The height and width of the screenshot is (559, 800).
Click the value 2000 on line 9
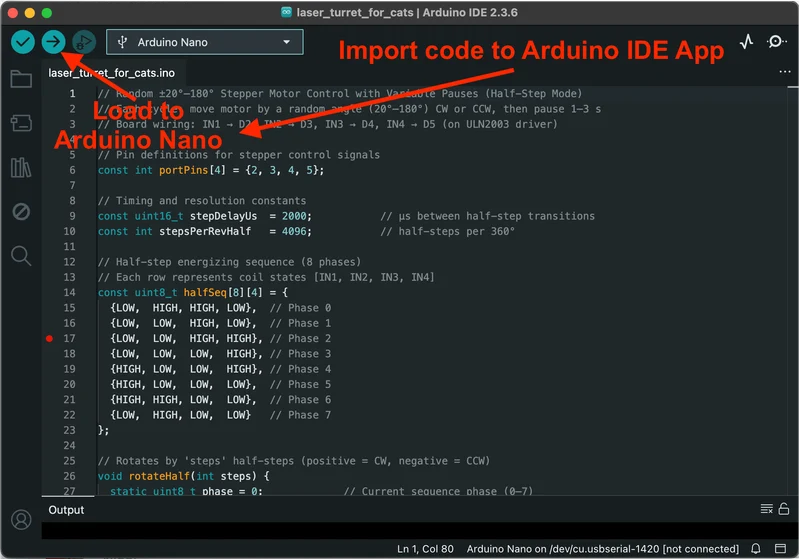click(x=294, y=216)
